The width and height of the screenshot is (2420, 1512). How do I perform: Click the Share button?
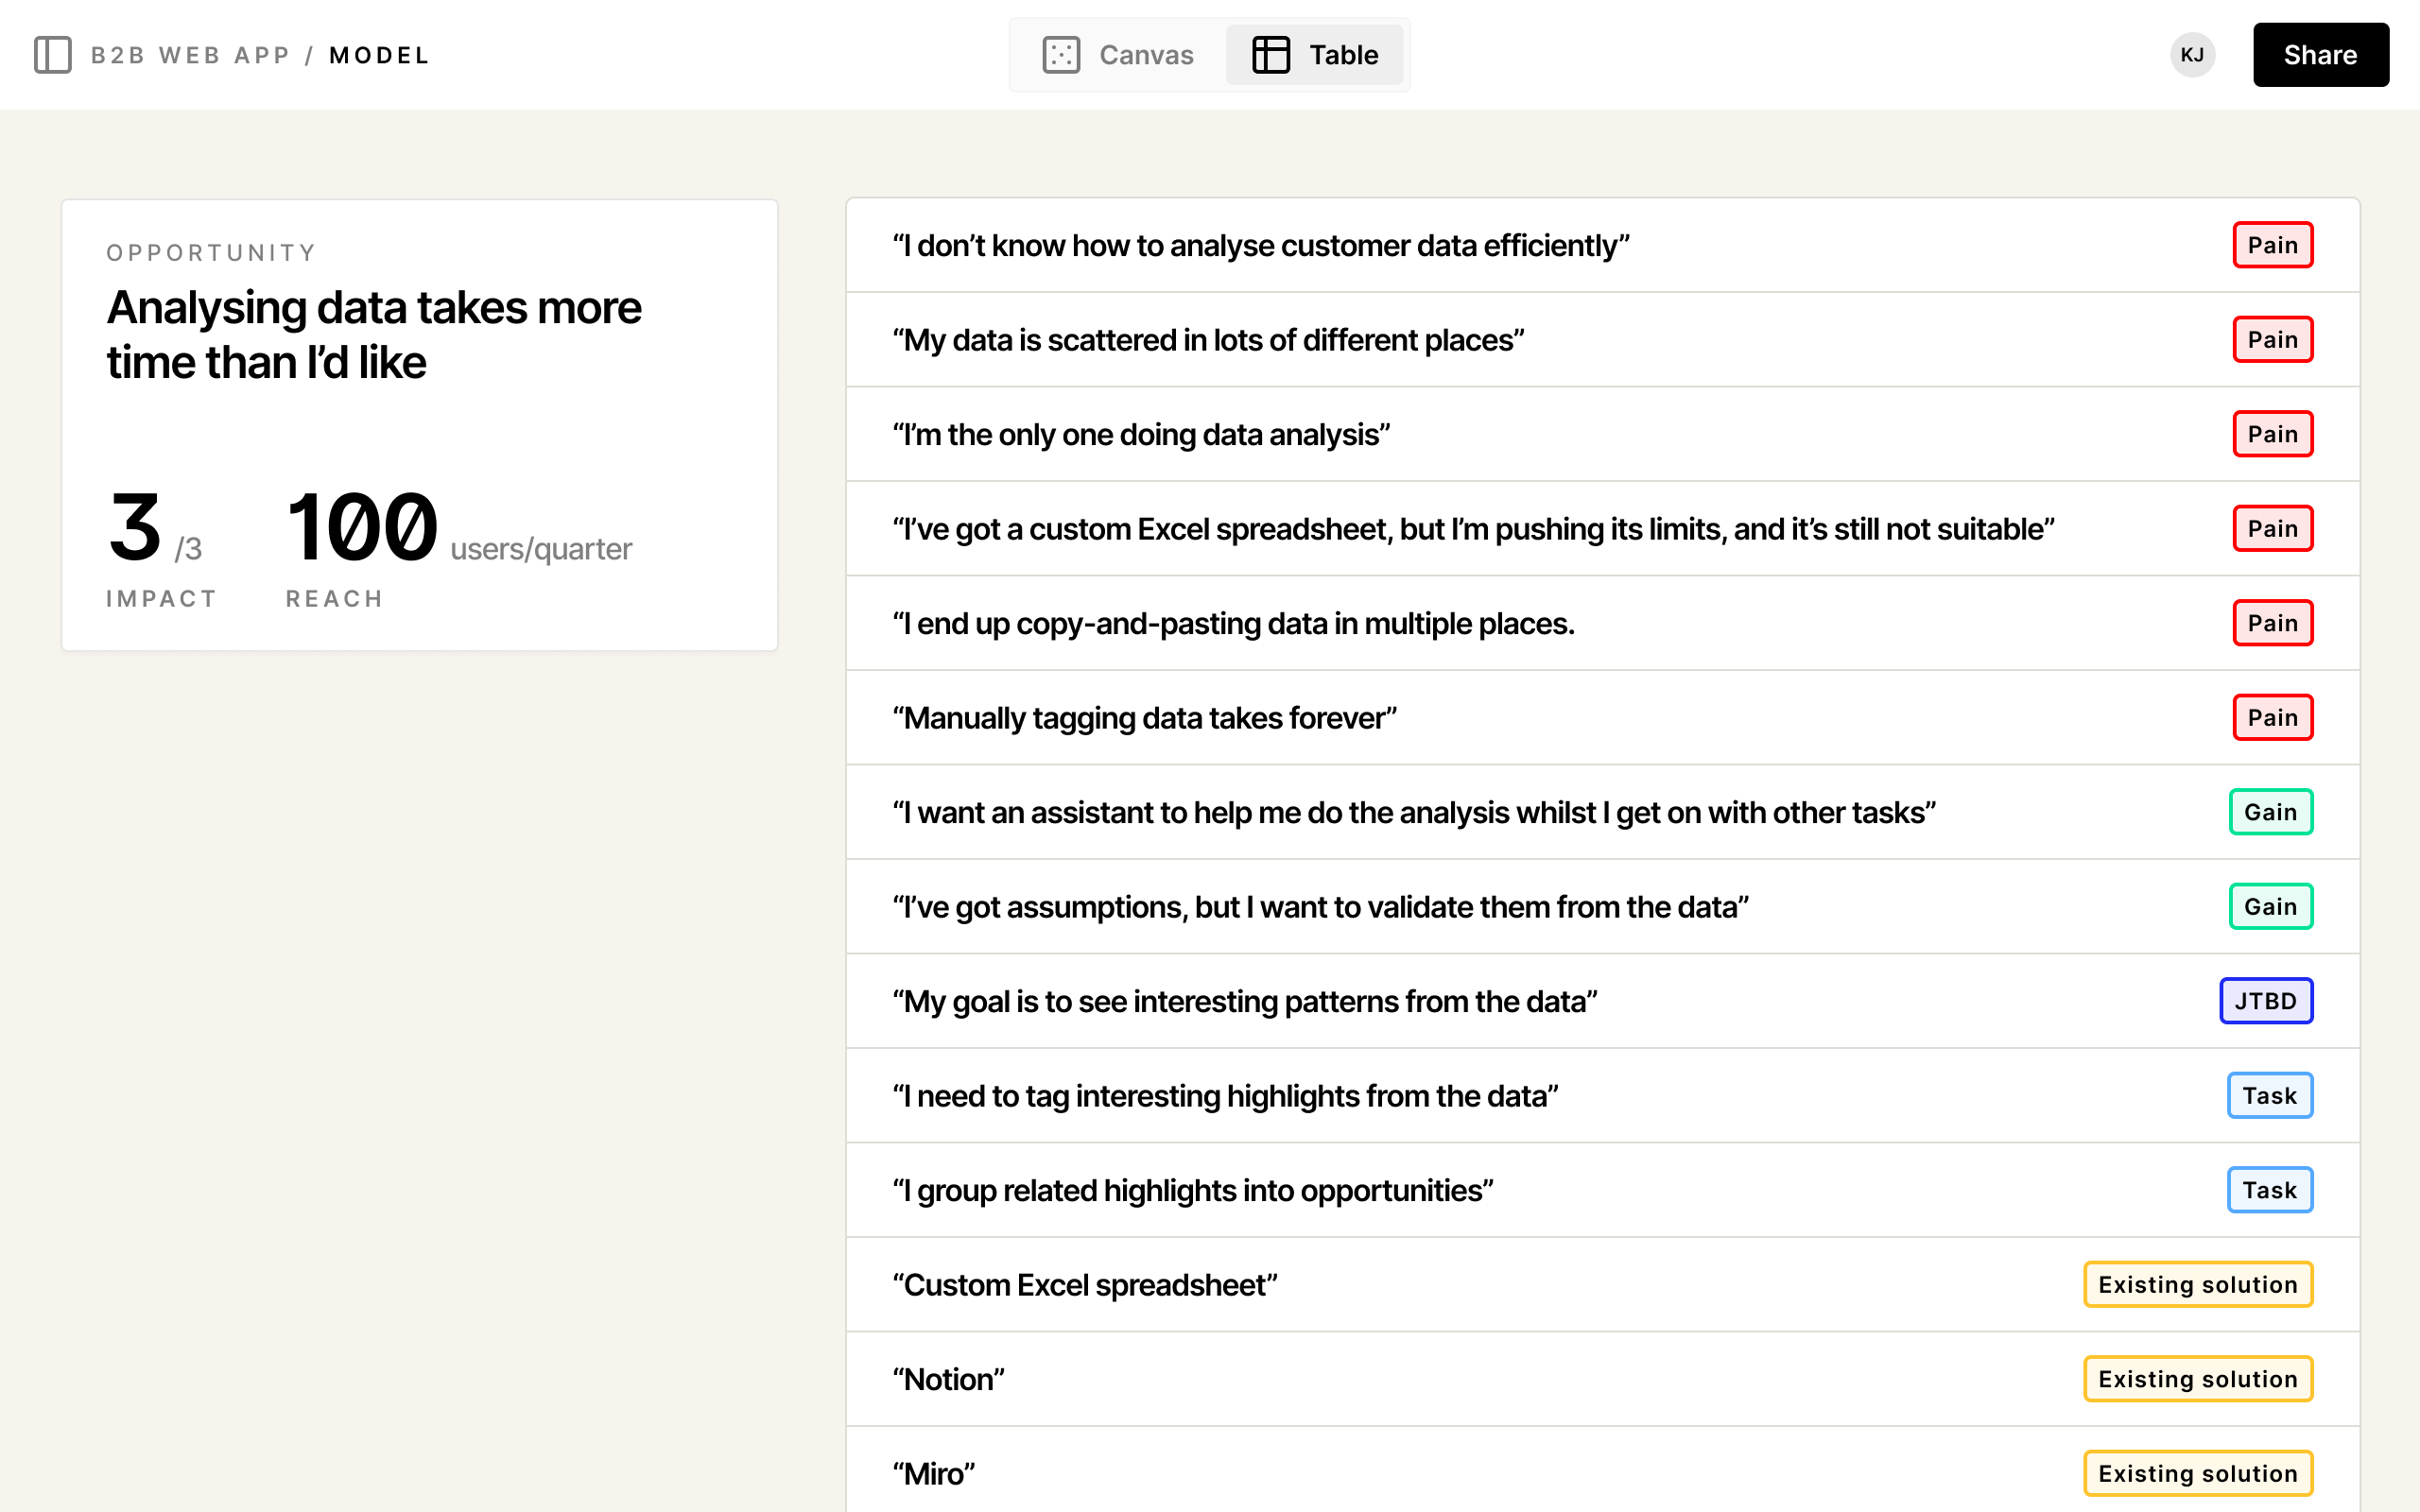pyautogui.click(x=2320, y=55)
